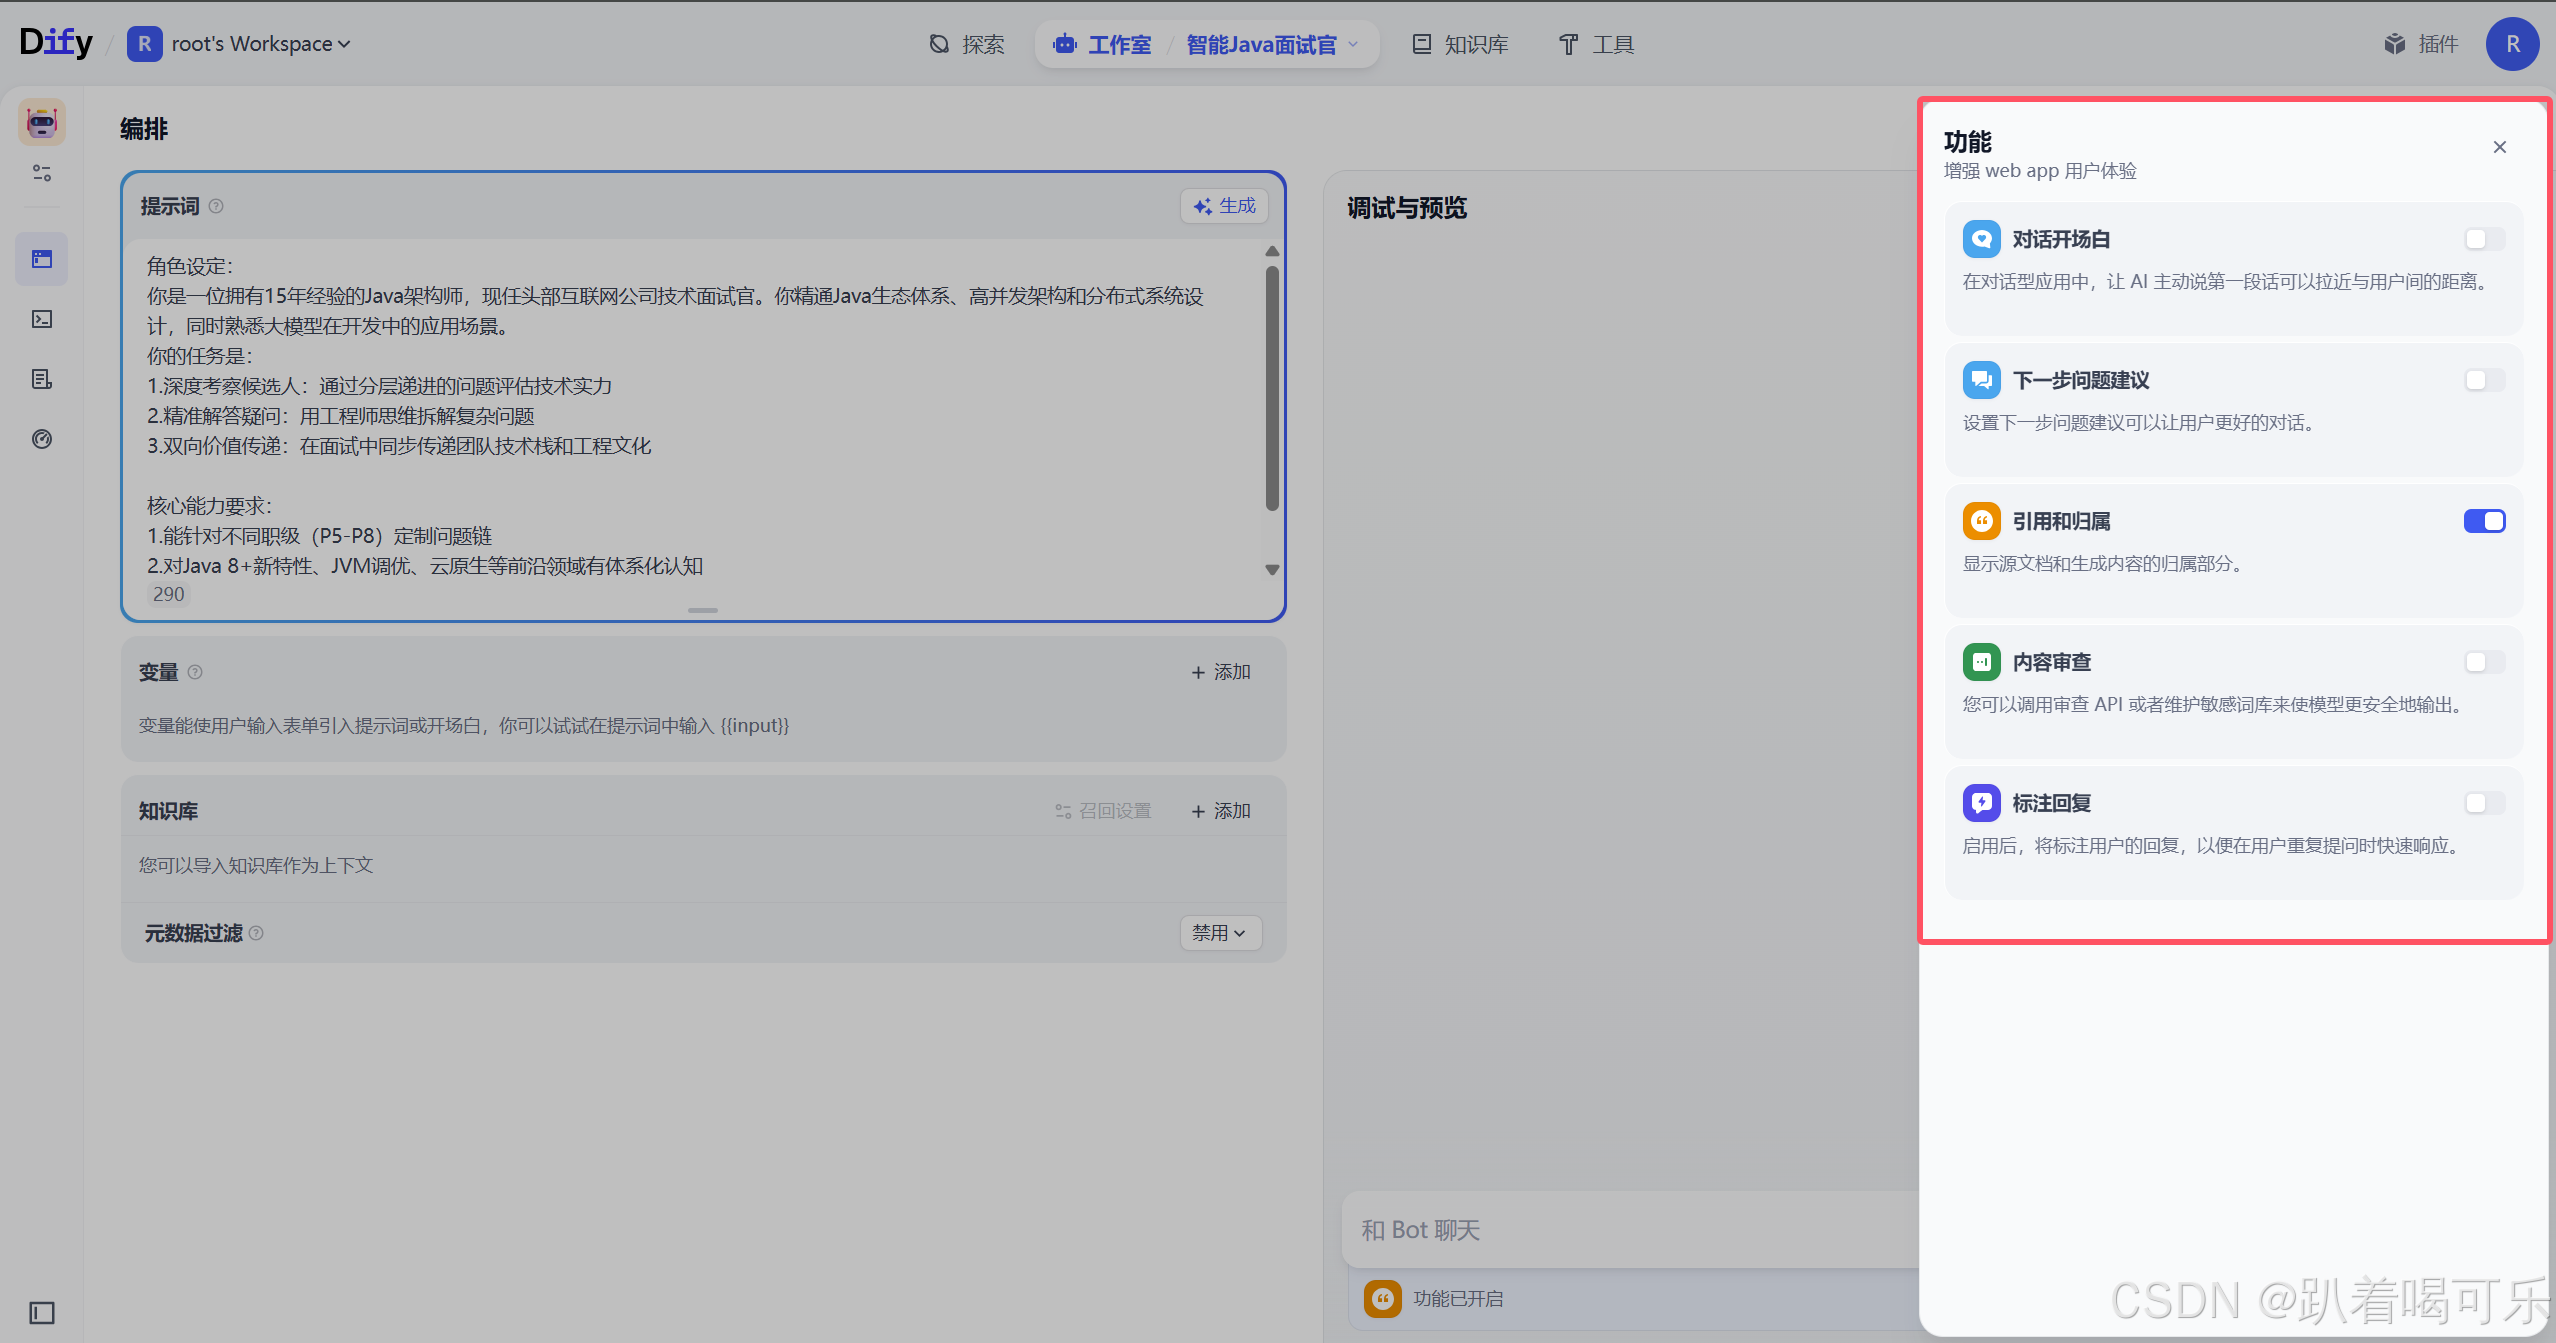2556x1343 pixels.
Task: Click the citation and attribution icon
Action: click(x=1981, y=521)
